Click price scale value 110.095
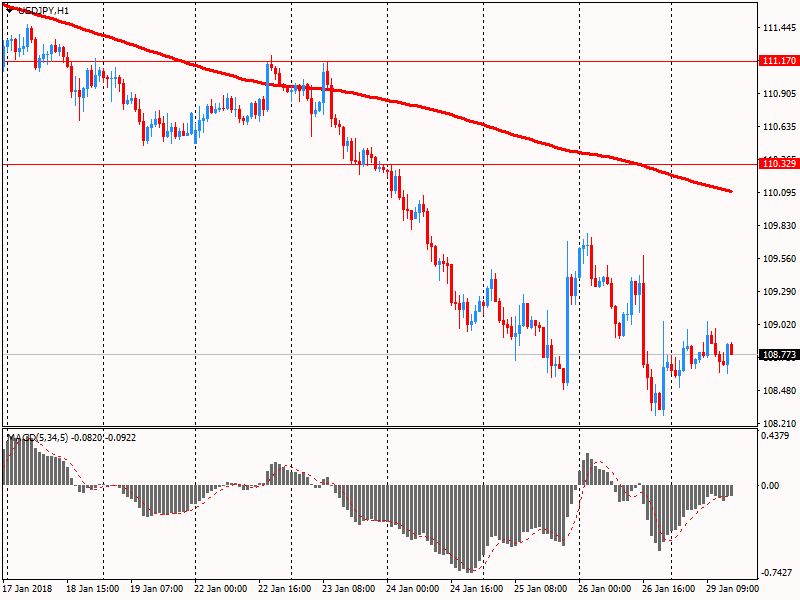 pyautogui.click(x=779, y=192)
